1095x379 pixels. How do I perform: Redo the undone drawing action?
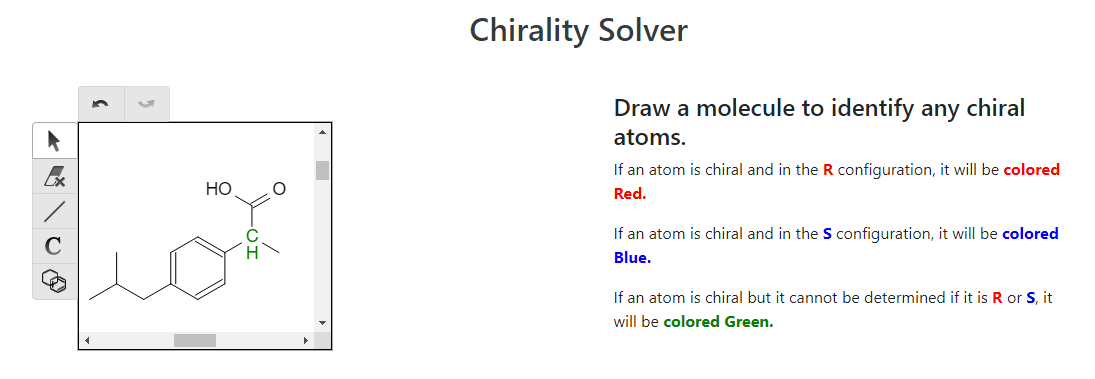click(147, 104)
